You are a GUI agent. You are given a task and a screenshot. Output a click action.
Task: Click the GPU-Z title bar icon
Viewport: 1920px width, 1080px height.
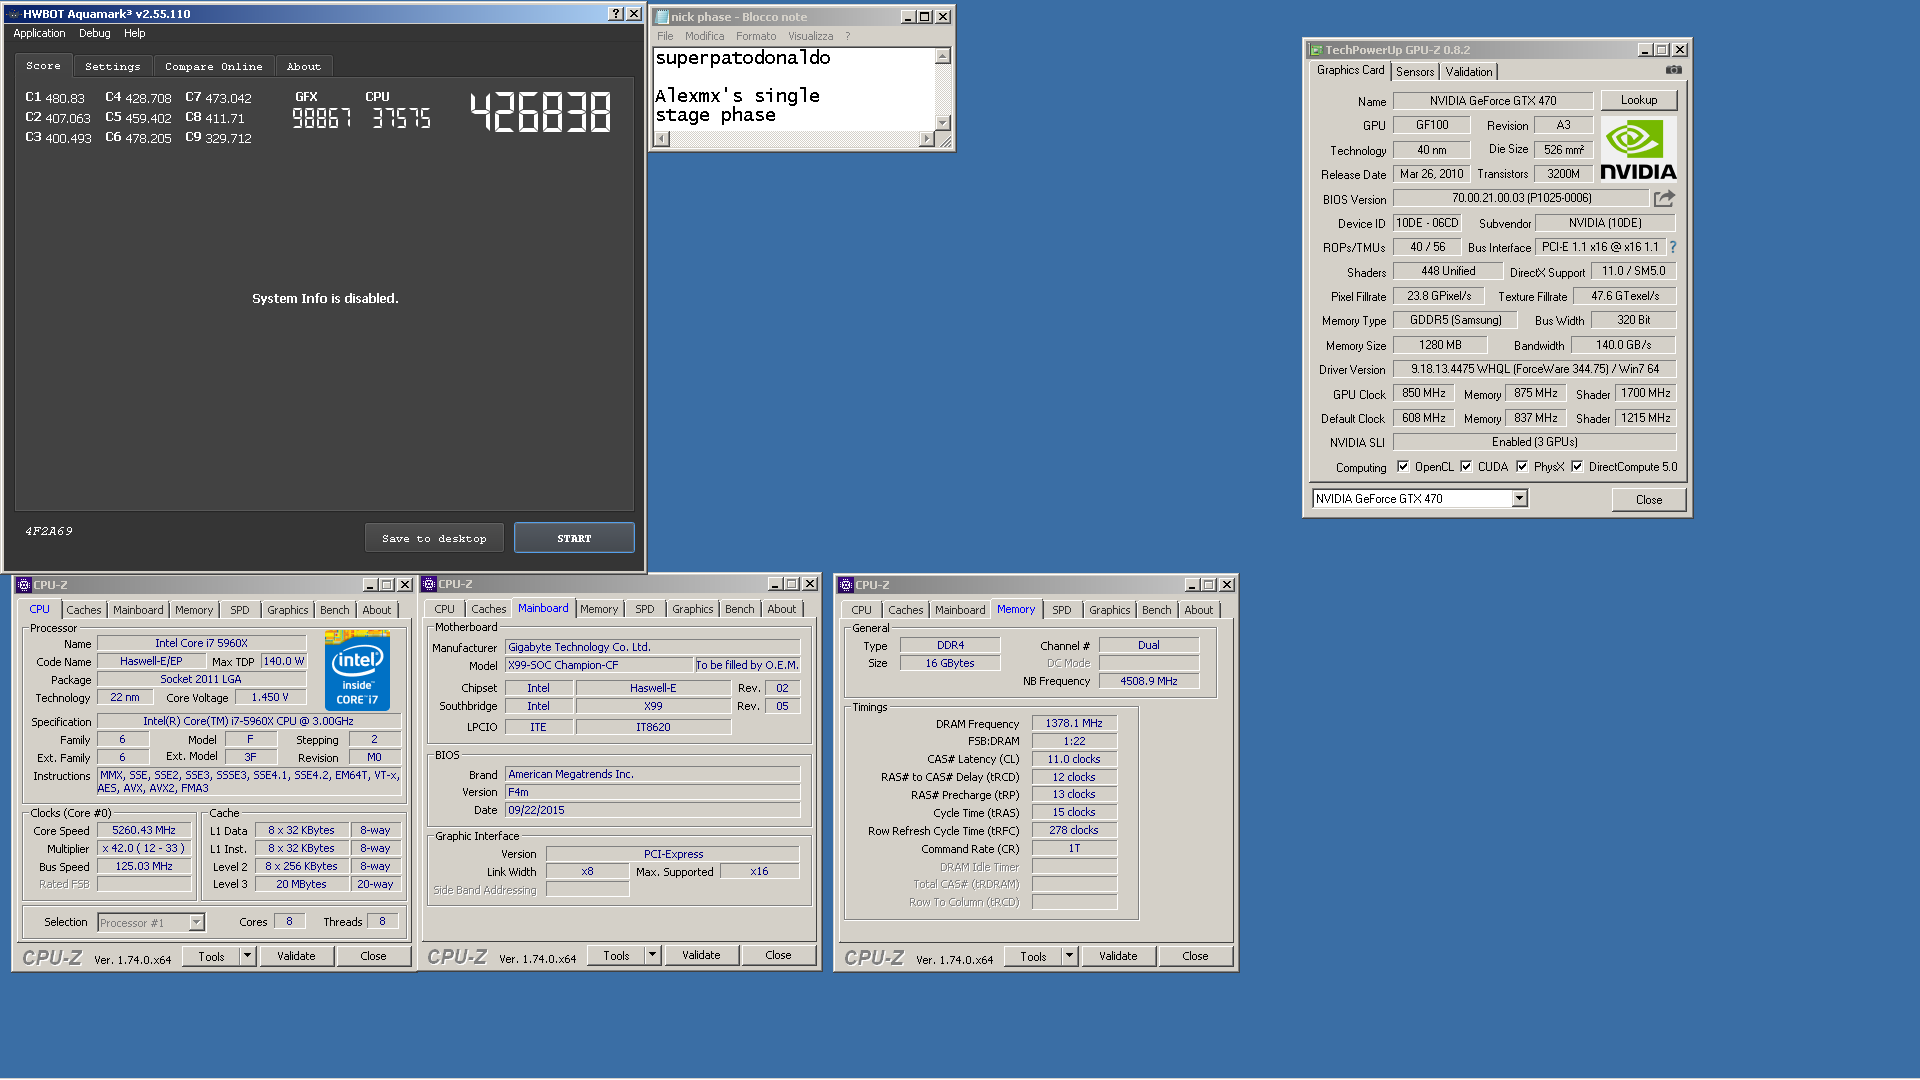click(x=1317, y=50)
